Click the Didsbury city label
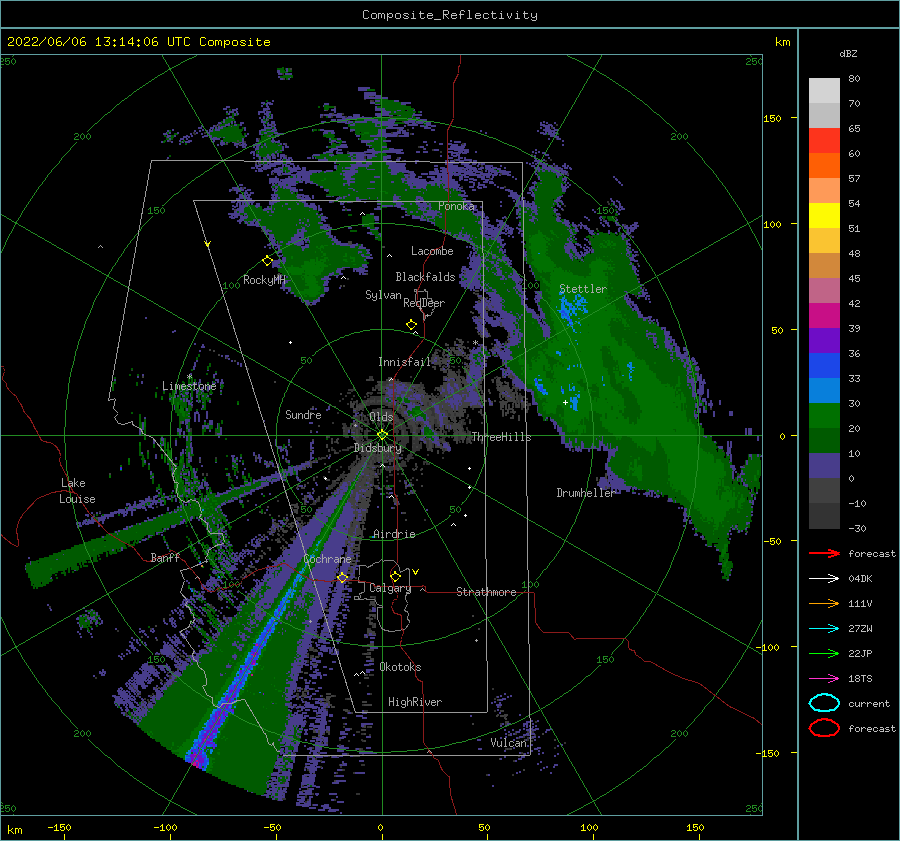This screenshot has height=841, width=900. click(378, 448)
